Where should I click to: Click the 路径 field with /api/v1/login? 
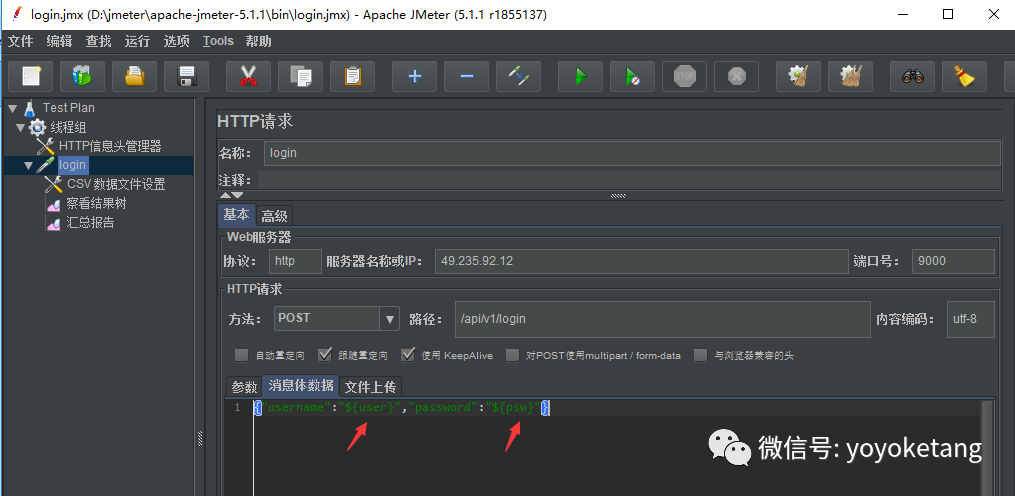(x=663, y=319)
